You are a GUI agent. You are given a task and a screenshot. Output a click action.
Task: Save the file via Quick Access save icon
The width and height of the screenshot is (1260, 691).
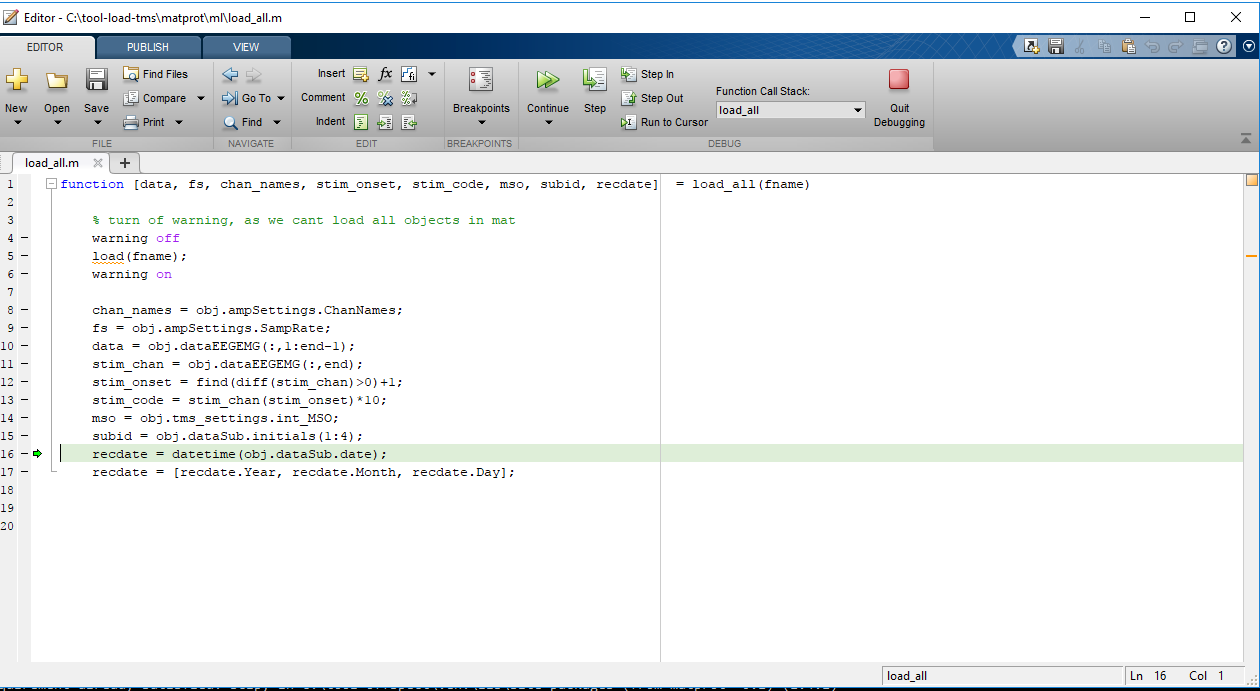[x=1056, y=46]
